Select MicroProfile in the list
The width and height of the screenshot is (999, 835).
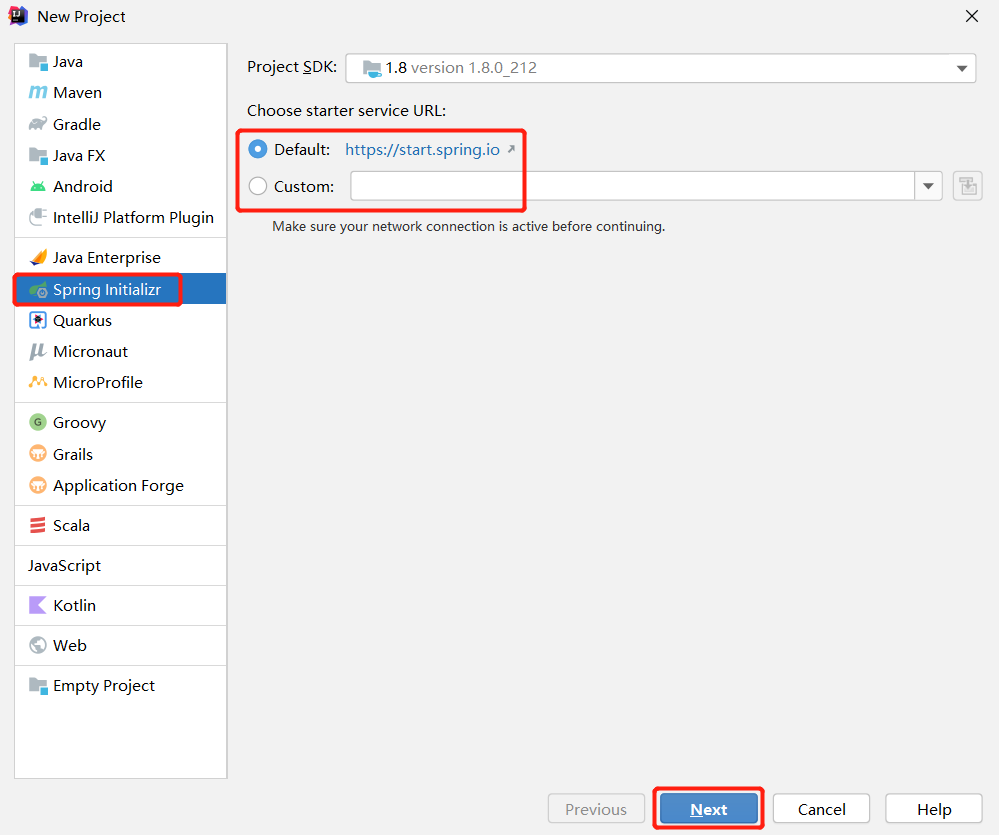coord(98,383)
